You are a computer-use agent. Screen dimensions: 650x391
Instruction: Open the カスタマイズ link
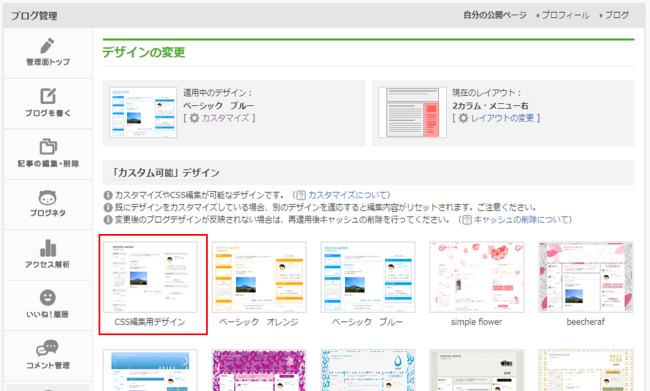[x=226, y=118]
